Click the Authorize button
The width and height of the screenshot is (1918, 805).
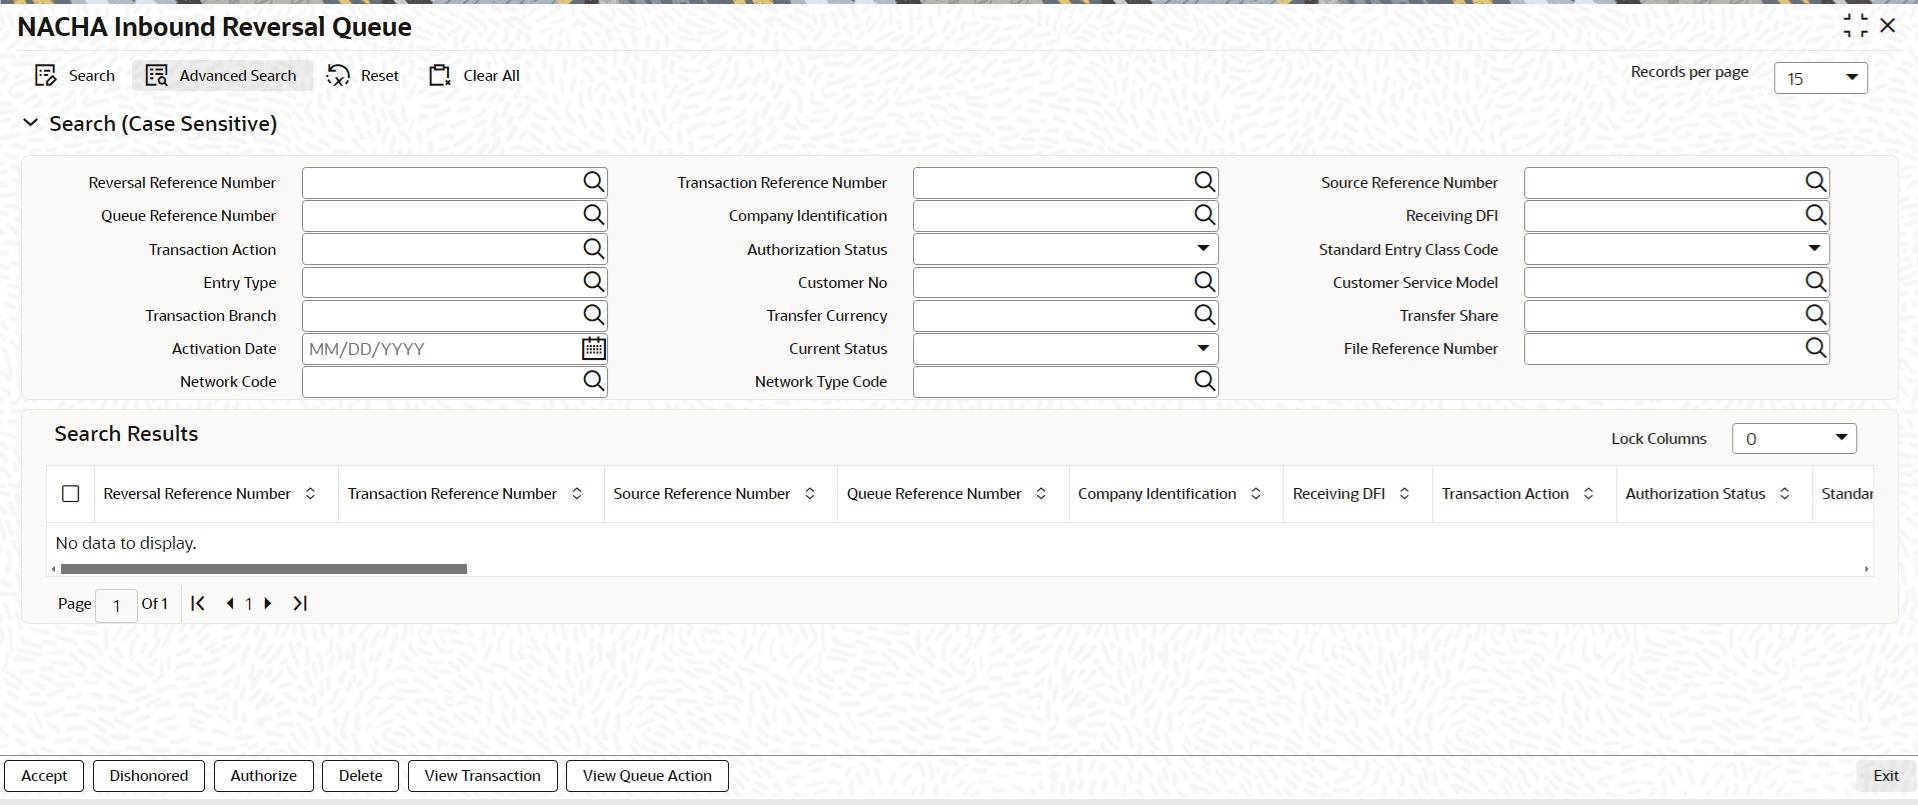[263, 776]
